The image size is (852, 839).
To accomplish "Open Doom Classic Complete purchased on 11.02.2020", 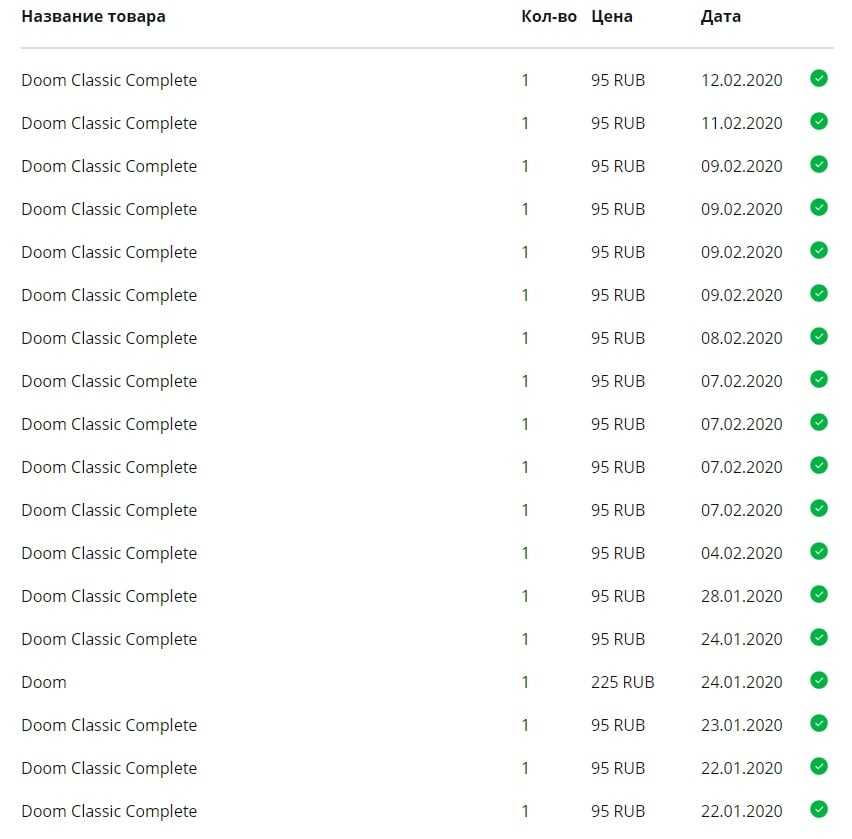I will click(x=109, y=123).
